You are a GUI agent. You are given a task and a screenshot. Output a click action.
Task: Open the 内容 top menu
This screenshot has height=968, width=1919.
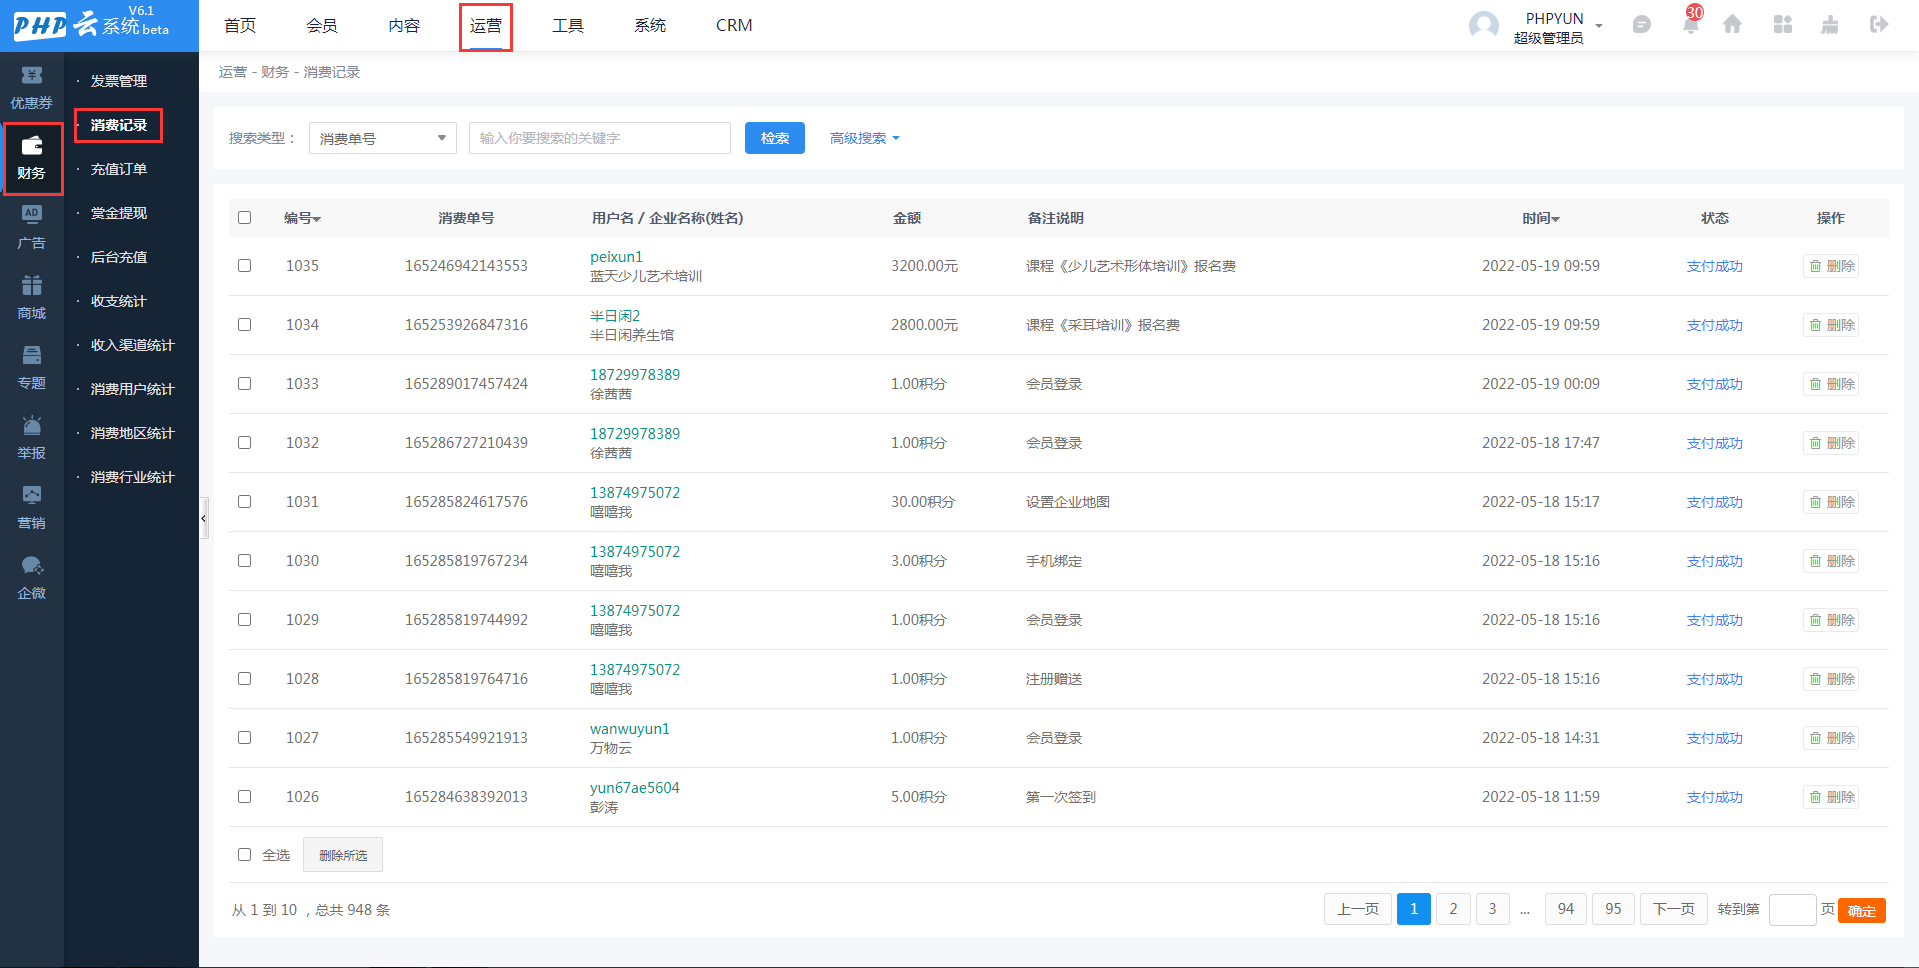coord(404,25)
